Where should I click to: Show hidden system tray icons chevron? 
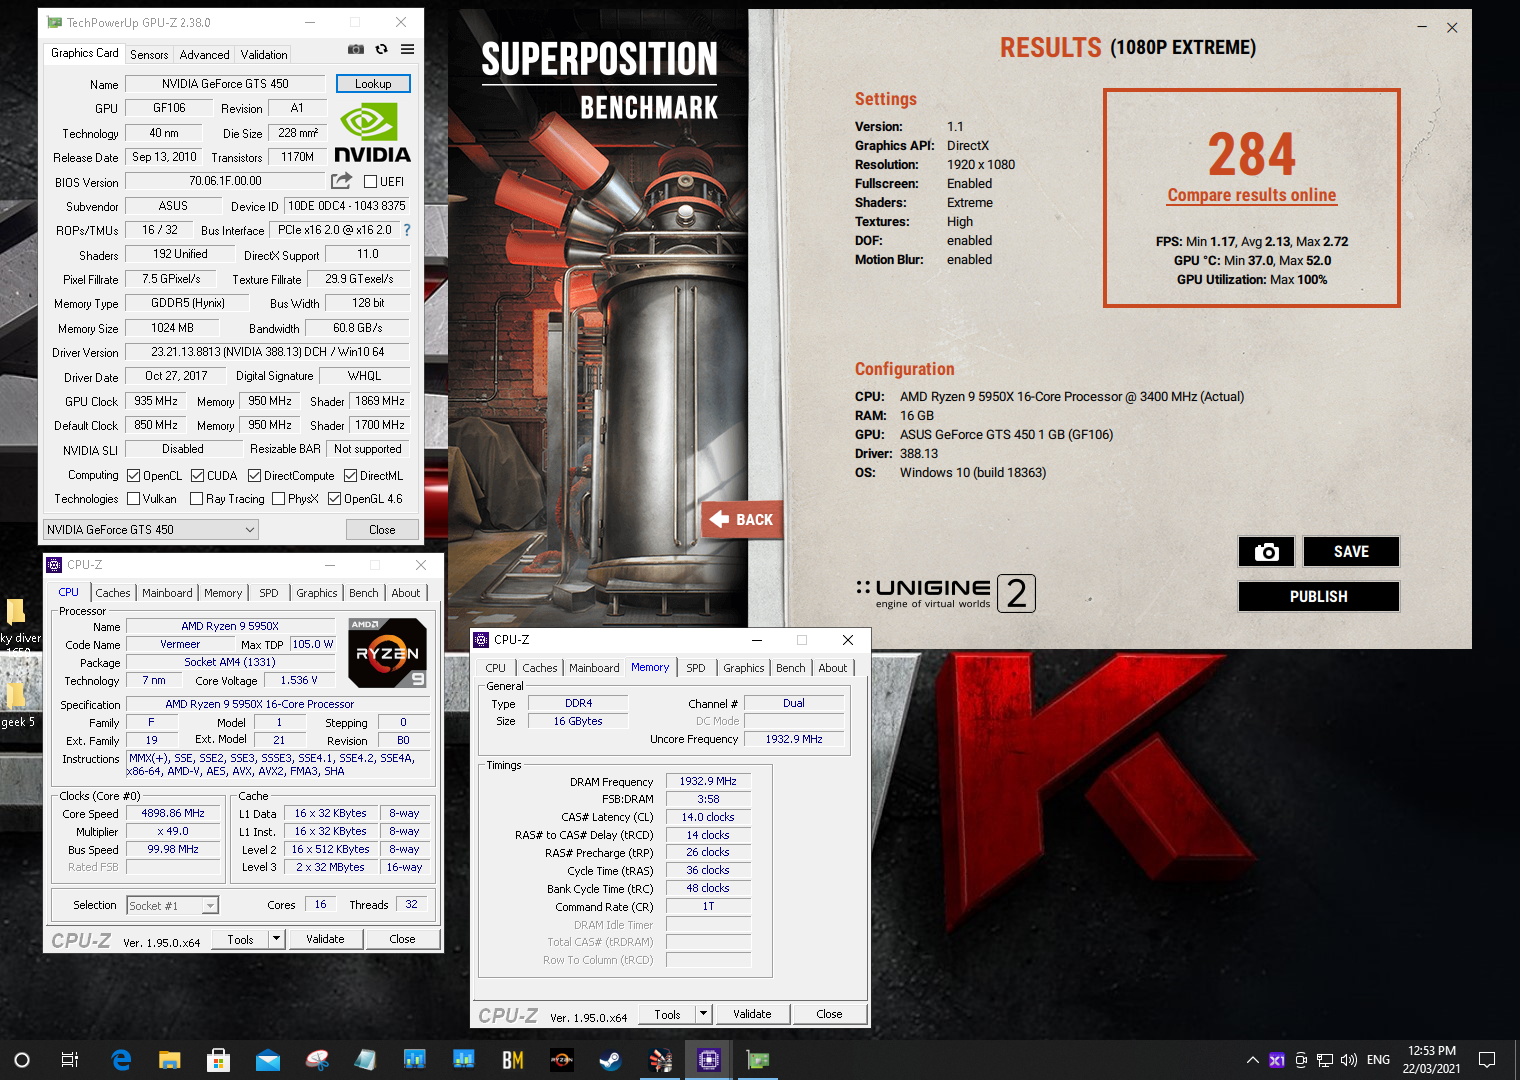click(1252, 1060)
